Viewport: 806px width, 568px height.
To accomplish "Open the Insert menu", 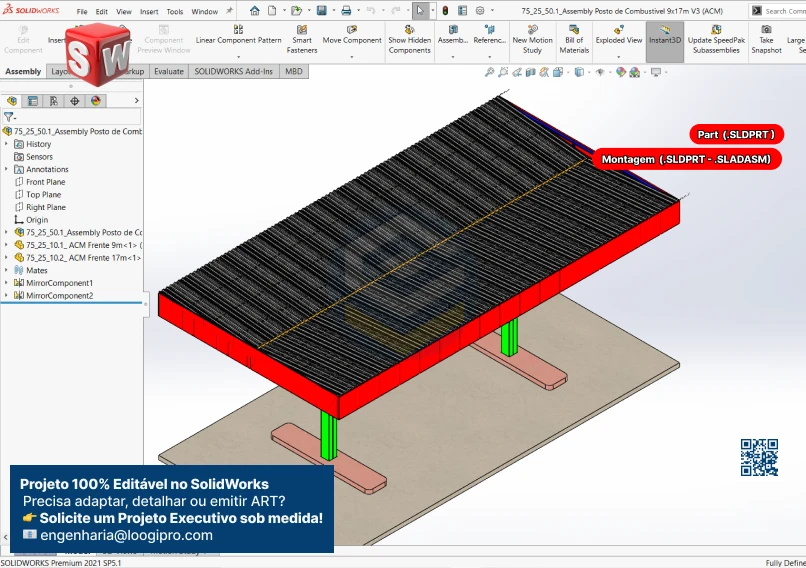I will [149, 12].
